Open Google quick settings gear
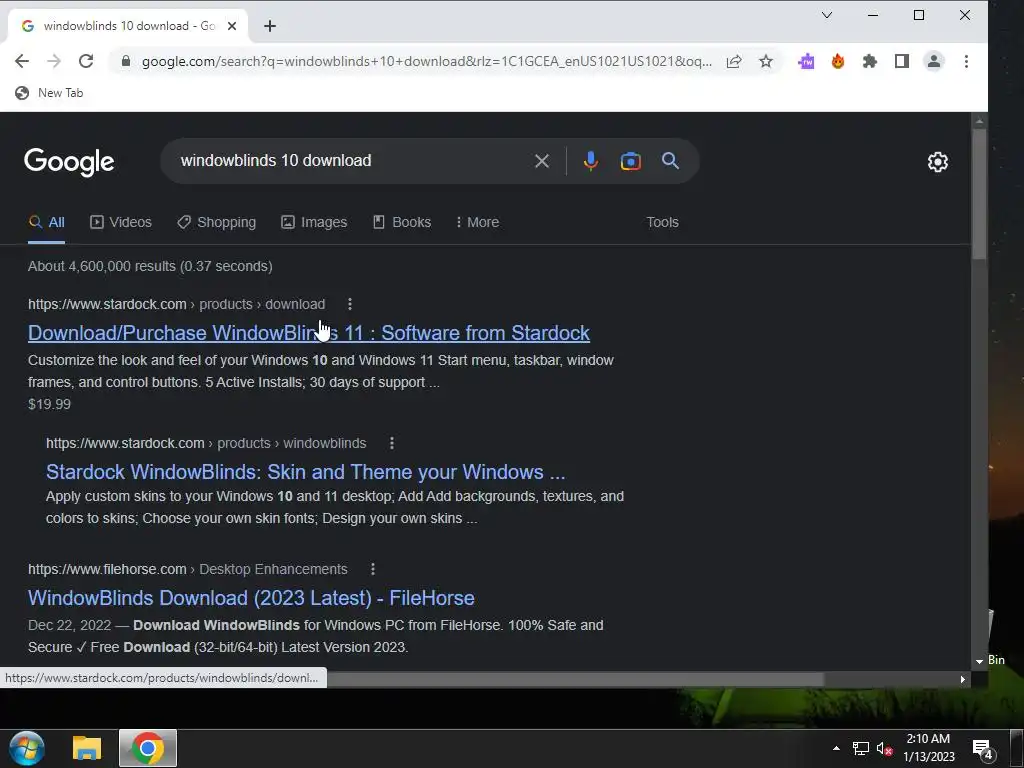Screen dimensions: 1024x768 (x=938, y=162)
